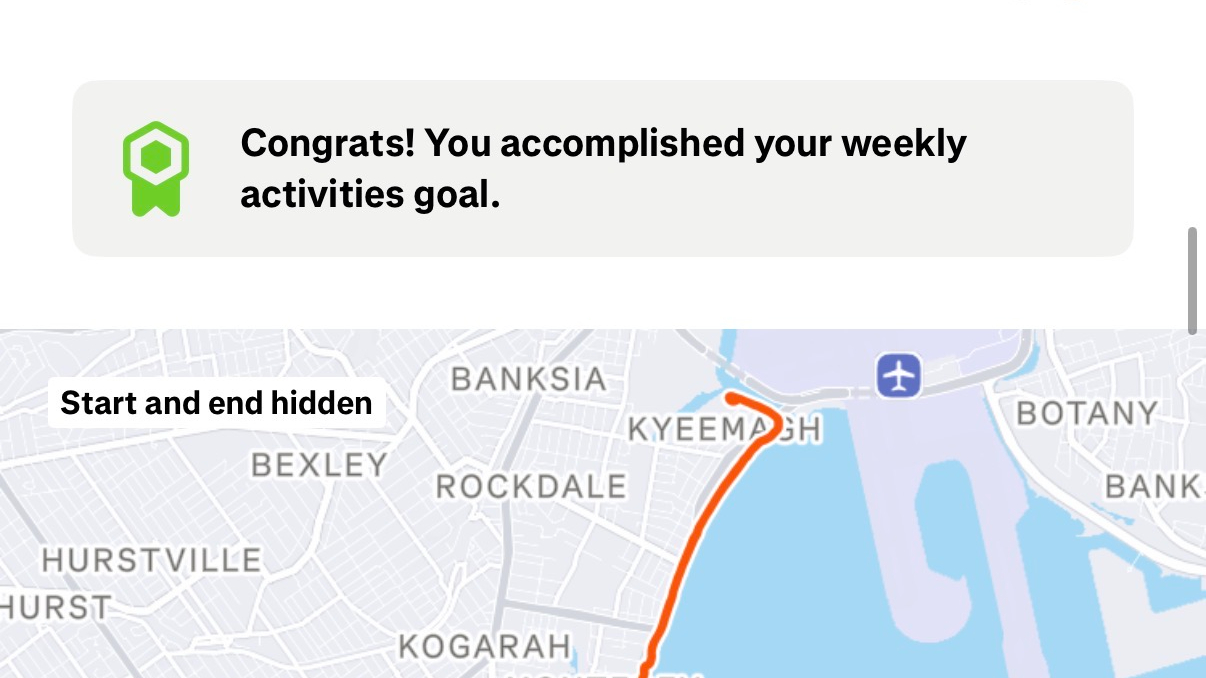Viewport: 1206px width, 678px height.
Task: Click the BEXLEY suburb label
Action: point(319,465)
